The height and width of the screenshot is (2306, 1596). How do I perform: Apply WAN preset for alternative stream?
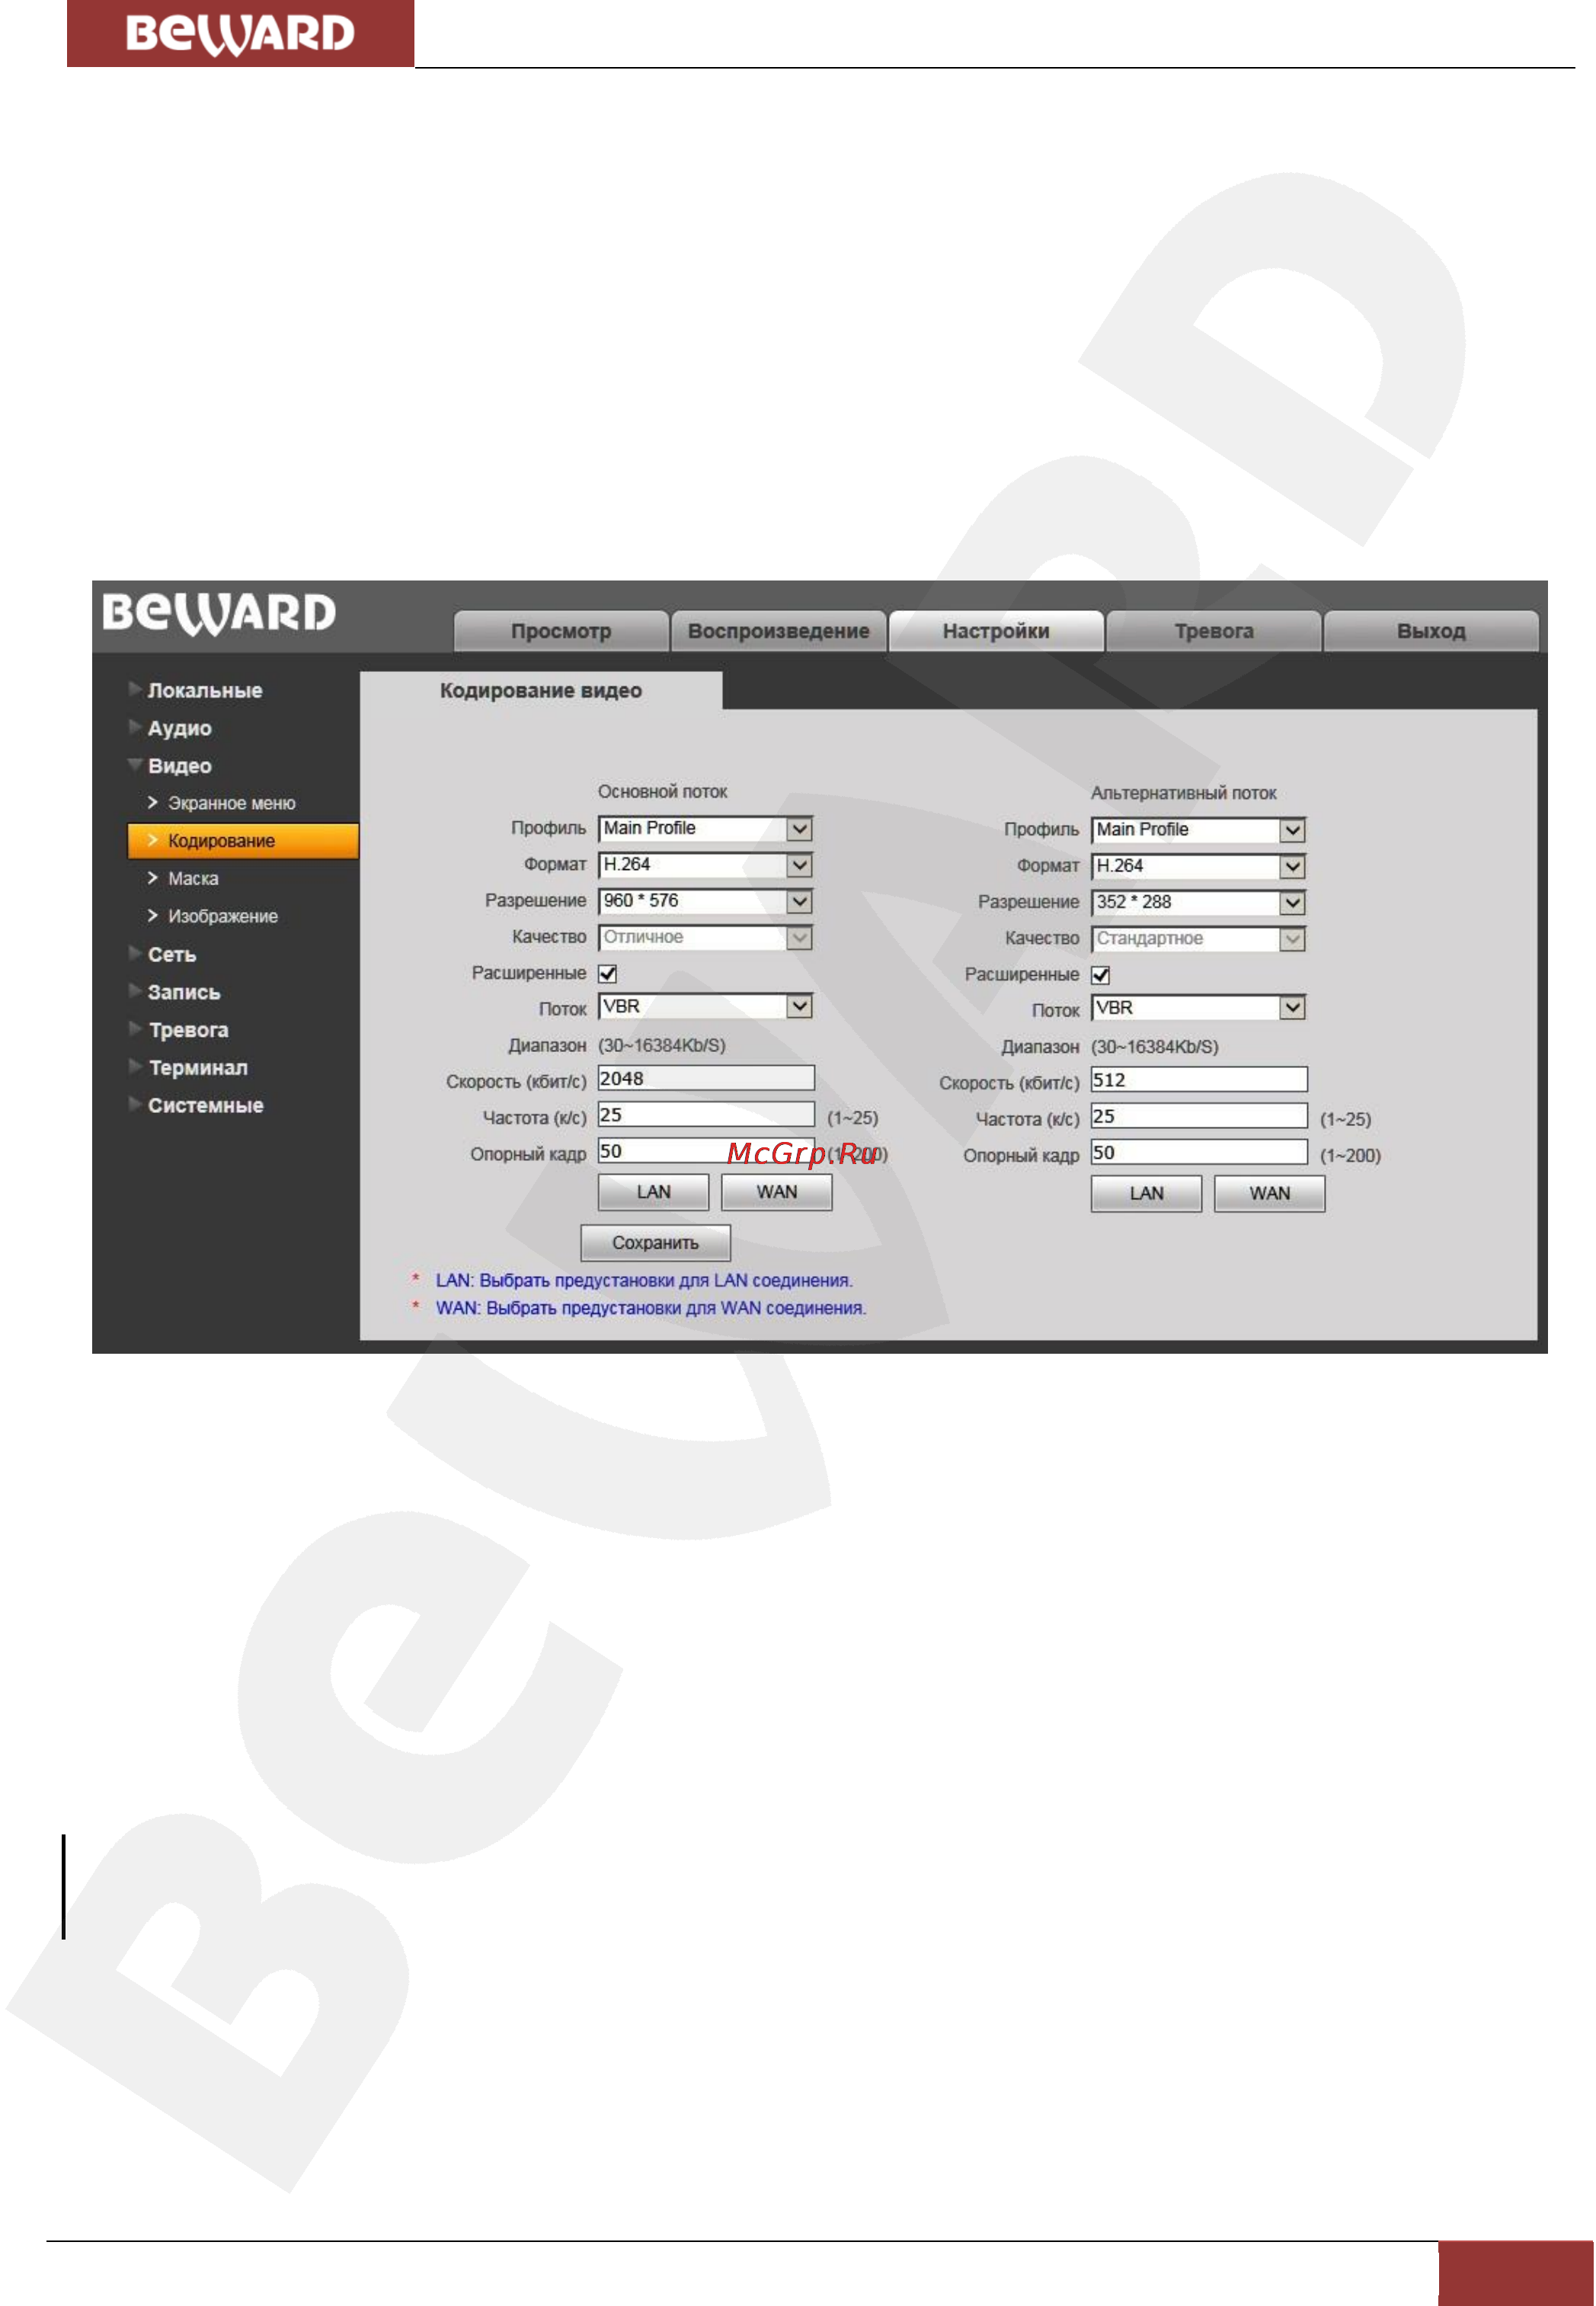pyautogui.click(x=1270, y=1194)
